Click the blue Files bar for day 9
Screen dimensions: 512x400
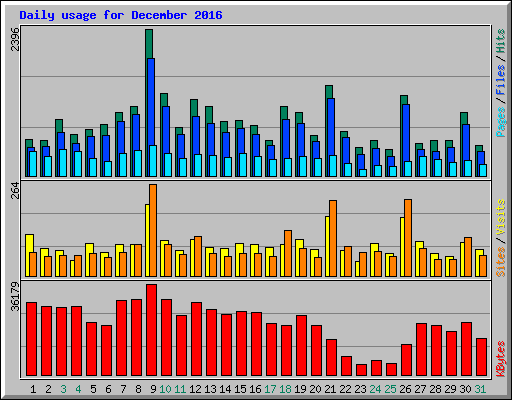click(x=151, y=102)
